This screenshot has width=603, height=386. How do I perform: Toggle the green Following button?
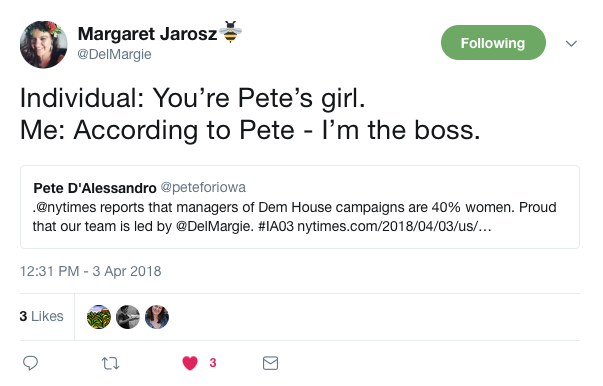[493, 43]
